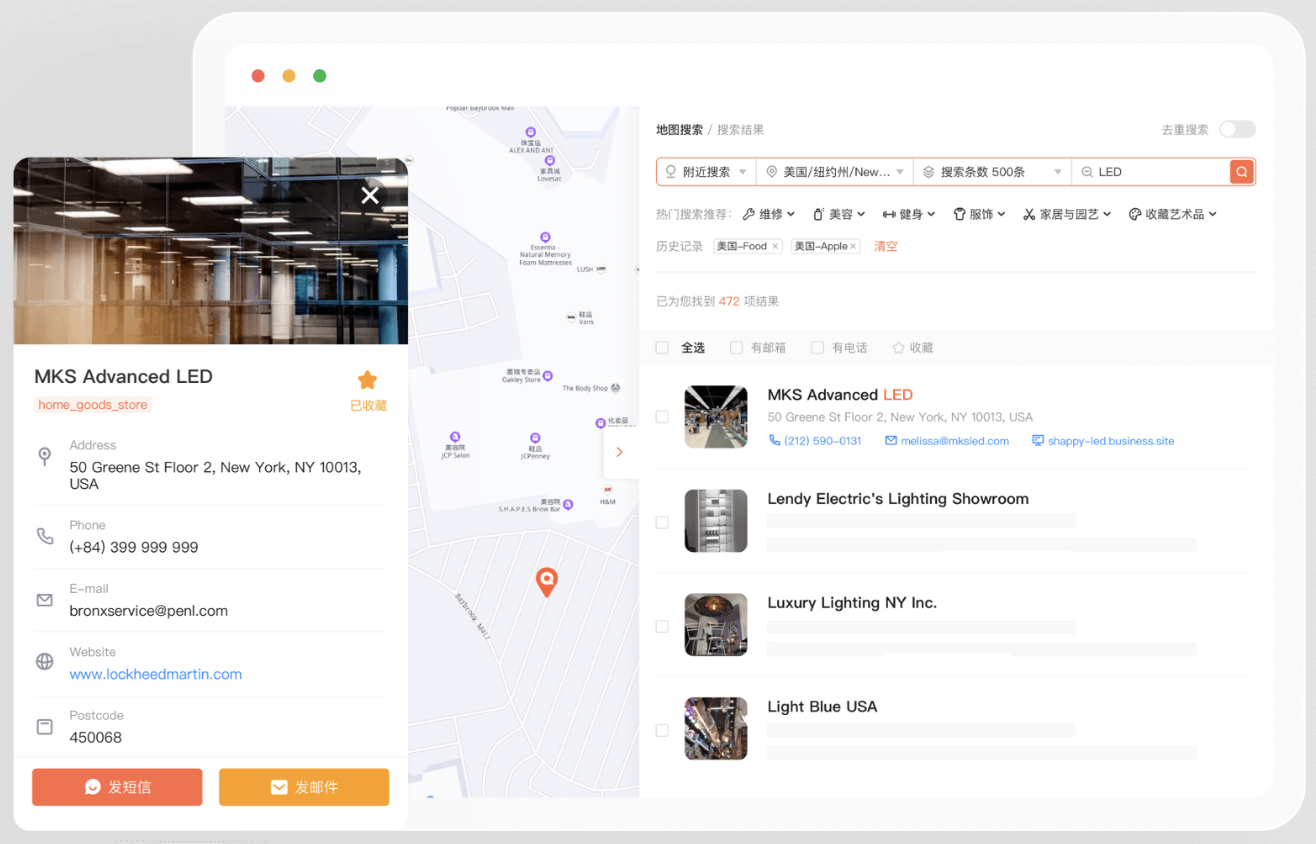
Task: Click the 发短信 button
Action: pyautogui.click(x=117, y=787)
